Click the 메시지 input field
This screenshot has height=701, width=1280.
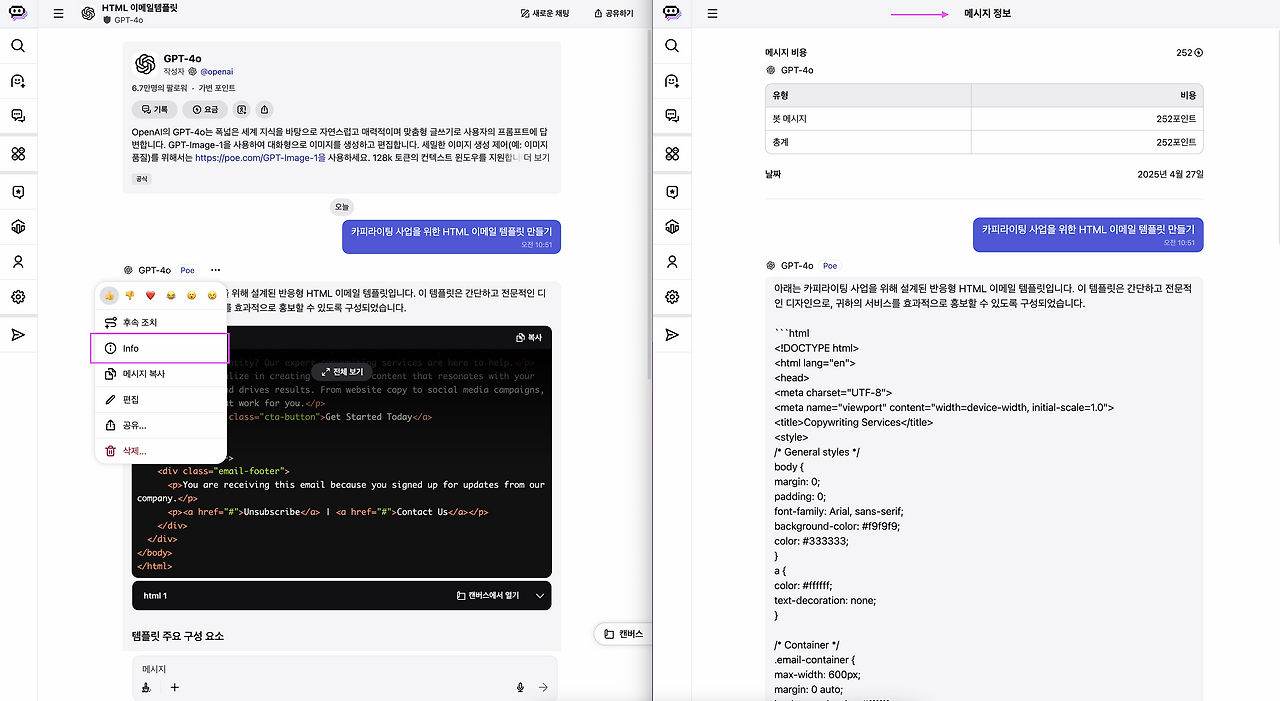(x=344, y=669)
